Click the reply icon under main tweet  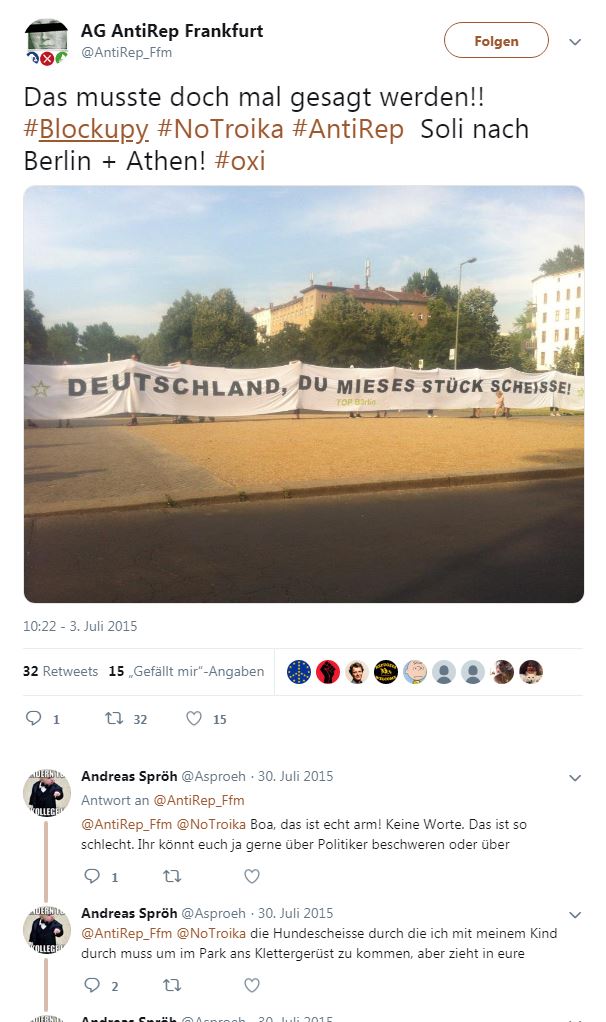tap(33, 718)
